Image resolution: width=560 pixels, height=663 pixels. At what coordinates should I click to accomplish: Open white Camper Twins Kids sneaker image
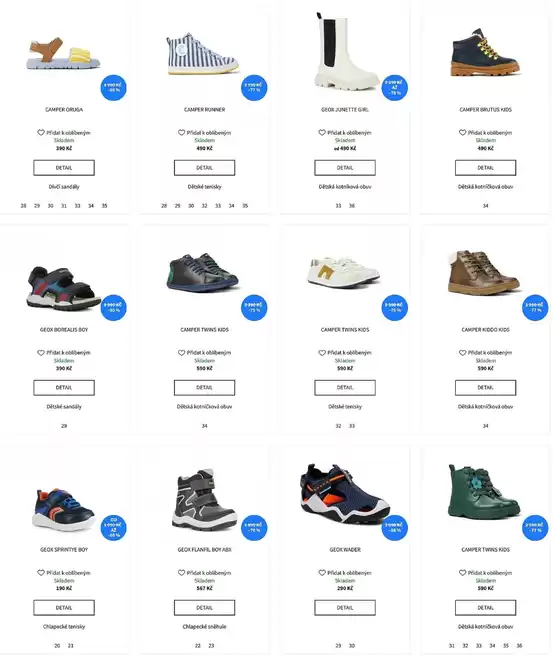(343, 273)
